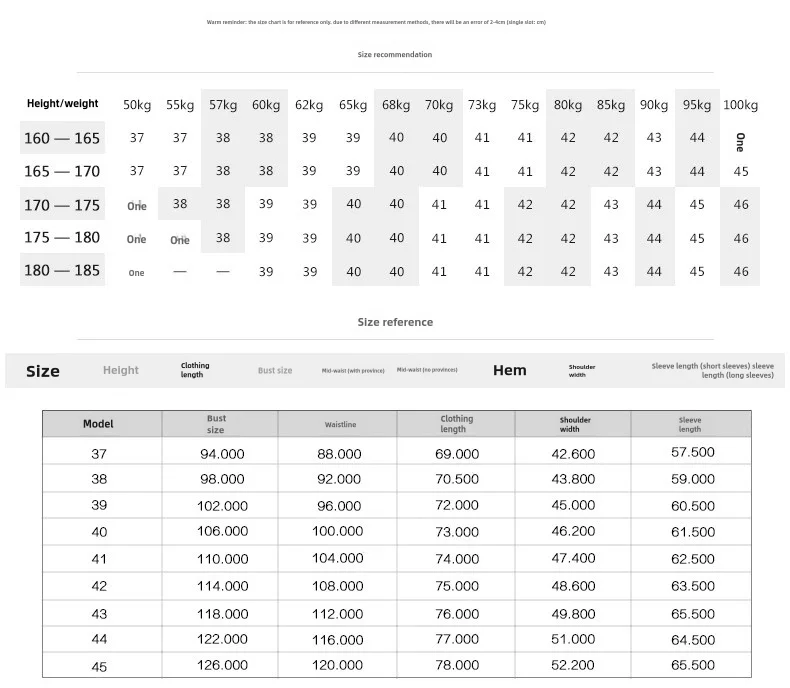Click bust size value 126.000
The height and width of the screenshot is (688, 790).
[222, 665]
